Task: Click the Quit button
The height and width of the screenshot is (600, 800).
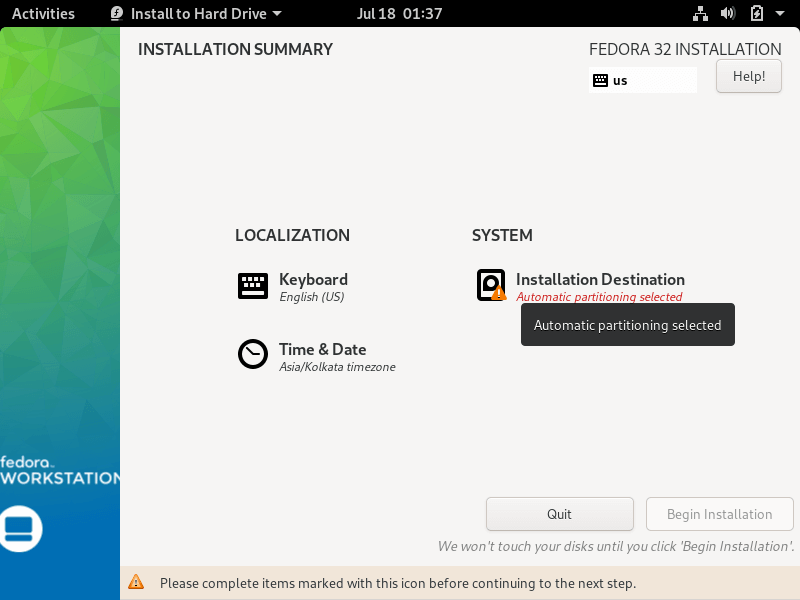Action: coord(560,514)
